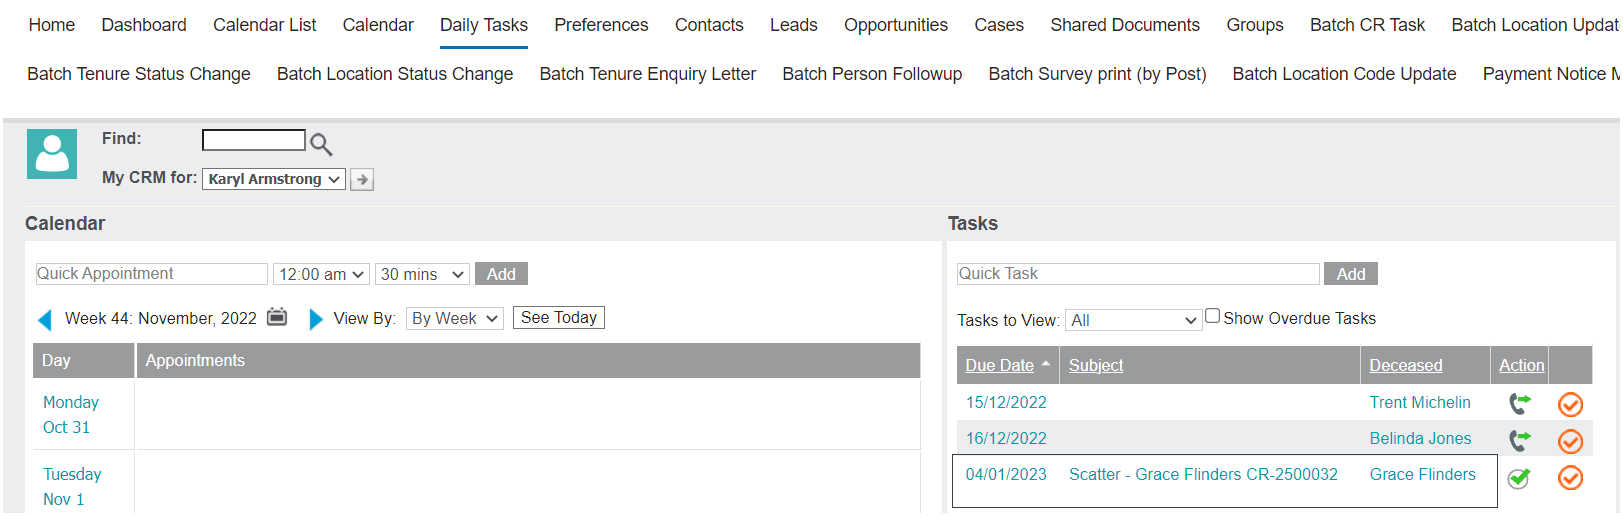Open the 12:00 am time dropdown
This screenshot has width=1623, height=516.
(321, 274)
